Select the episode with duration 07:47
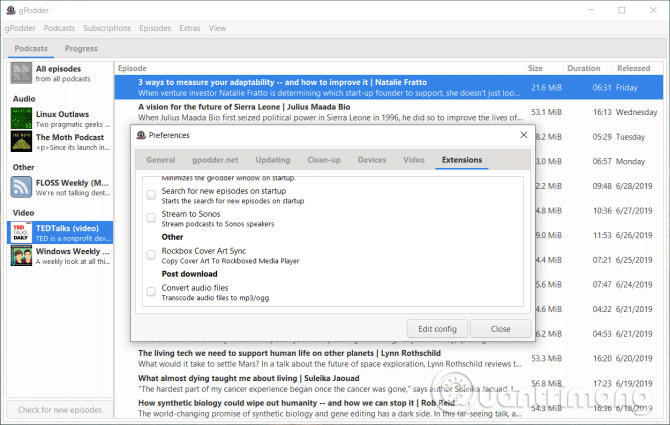 599,285
